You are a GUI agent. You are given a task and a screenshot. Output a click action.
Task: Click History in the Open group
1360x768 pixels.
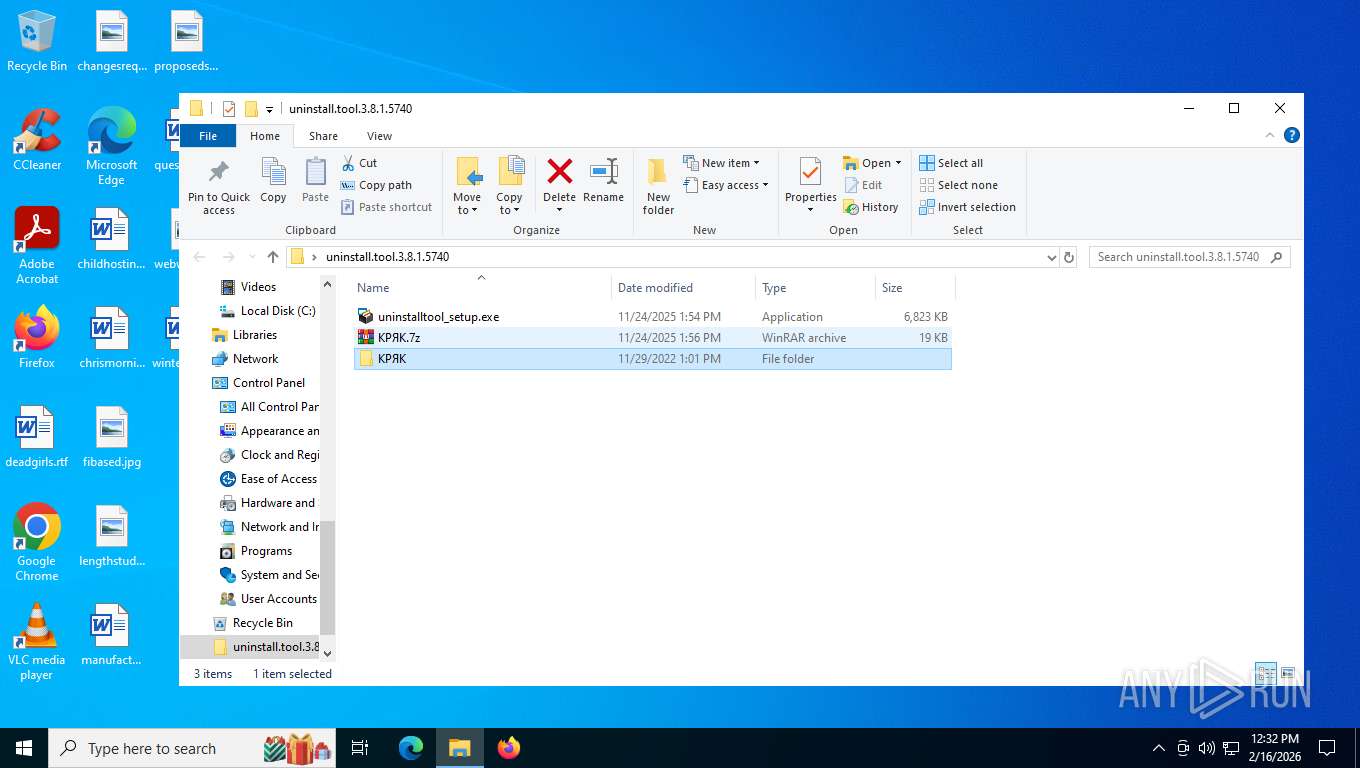[x=871, y=207]
